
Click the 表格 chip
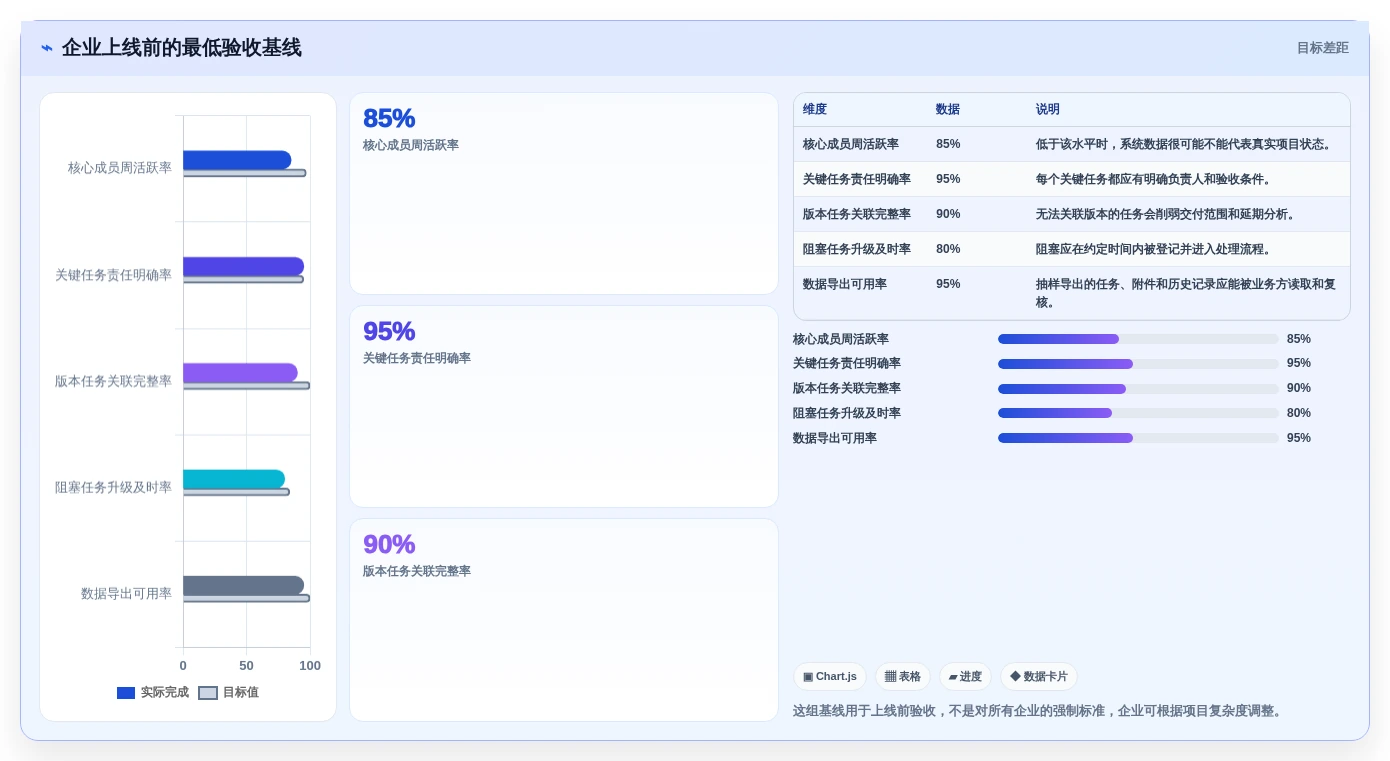tap(903, 677)
